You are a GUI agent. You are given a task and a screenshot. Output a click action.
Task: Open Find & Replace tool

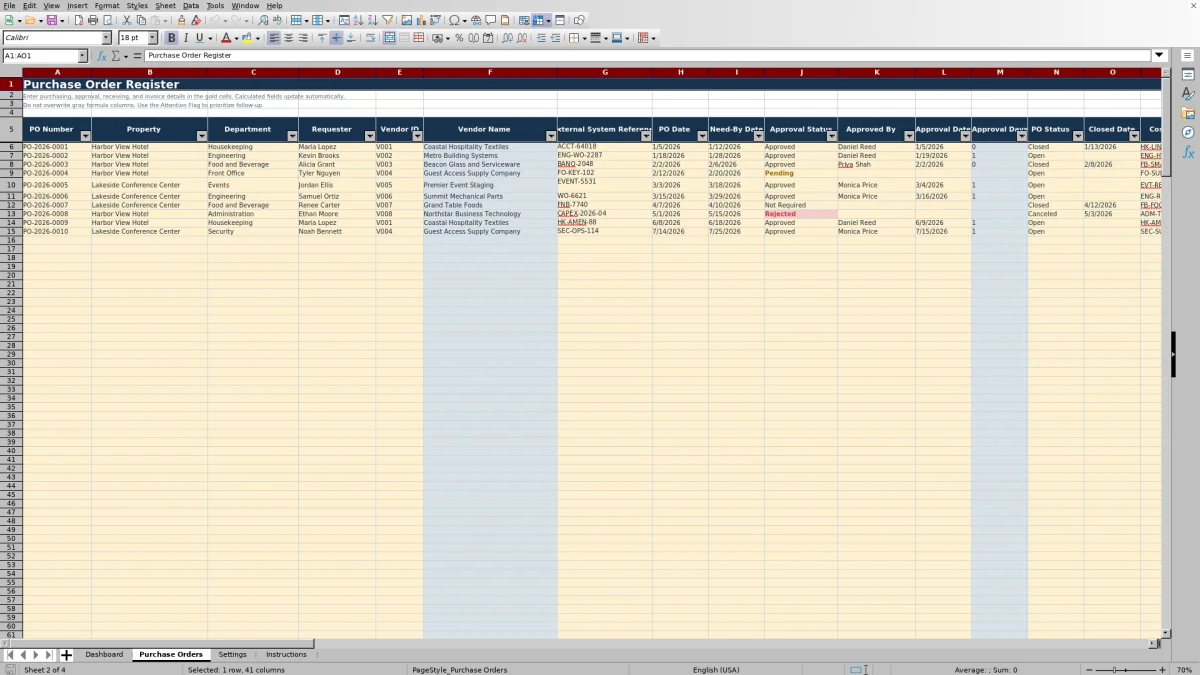263,20
